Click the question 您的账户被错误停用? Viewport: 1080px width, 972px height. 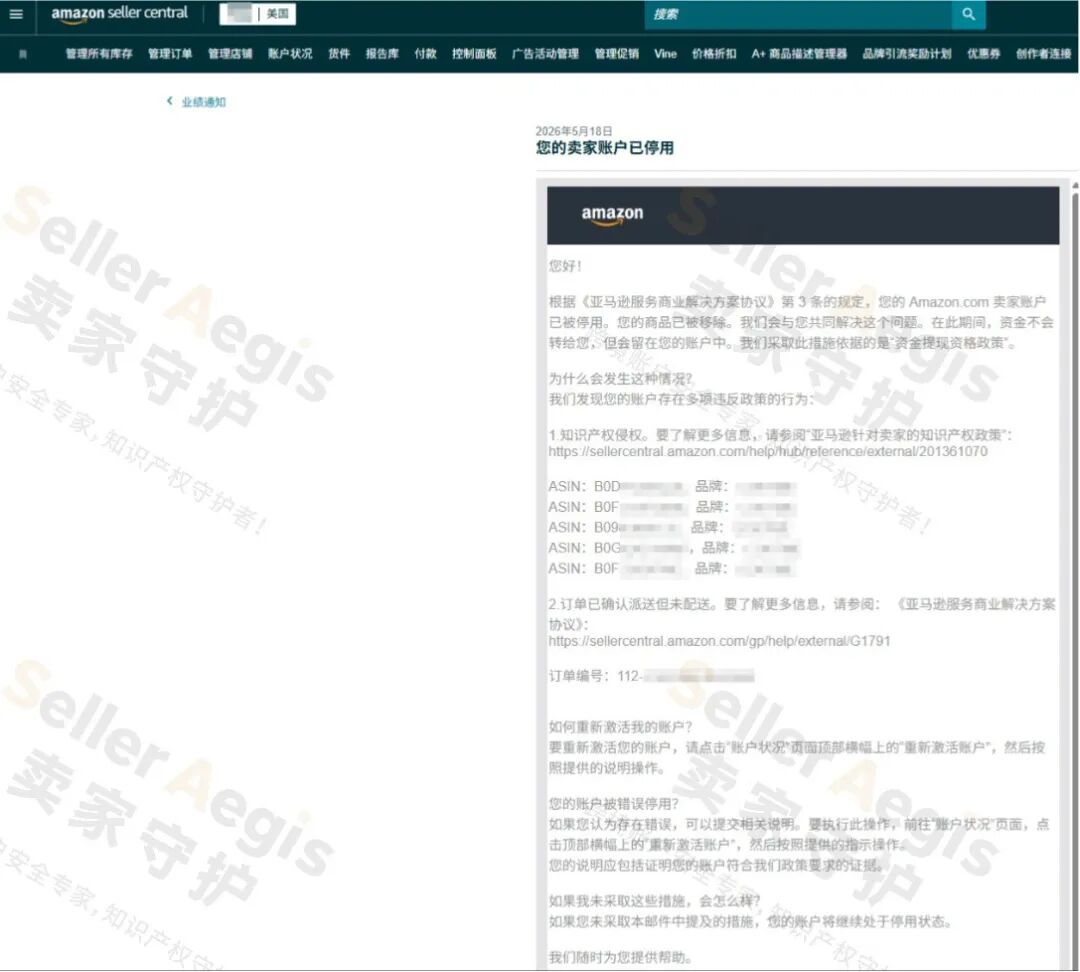pyautogui.click(x=614, y=804)
